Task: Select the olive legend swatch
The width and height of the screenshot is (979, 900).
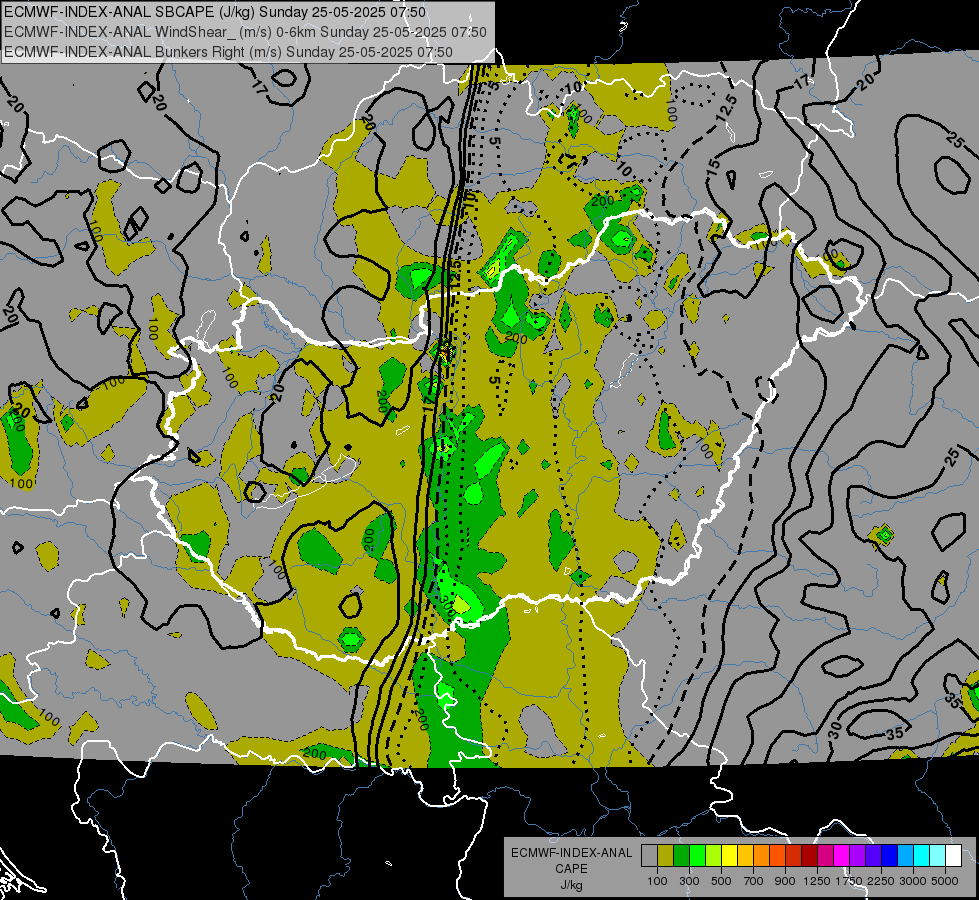Action: click(x=666, y=856)
